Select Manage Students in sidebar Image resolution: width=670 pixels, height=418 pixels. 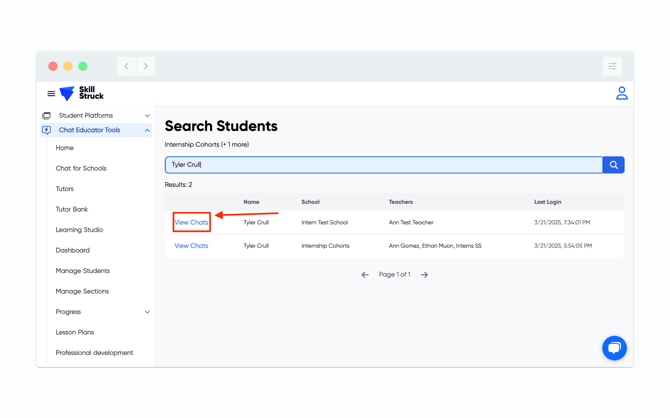point(83,271)
